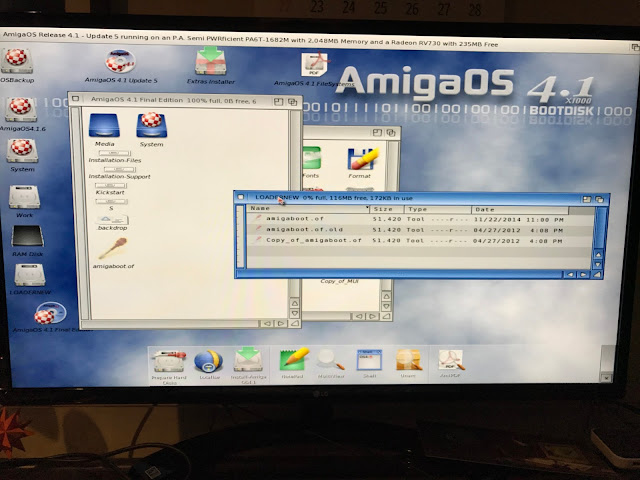The height and width of the screenshot is (480, 640).
Task: Select the amigaboot.of row in LOADERNEW
Action: point(419,219)
